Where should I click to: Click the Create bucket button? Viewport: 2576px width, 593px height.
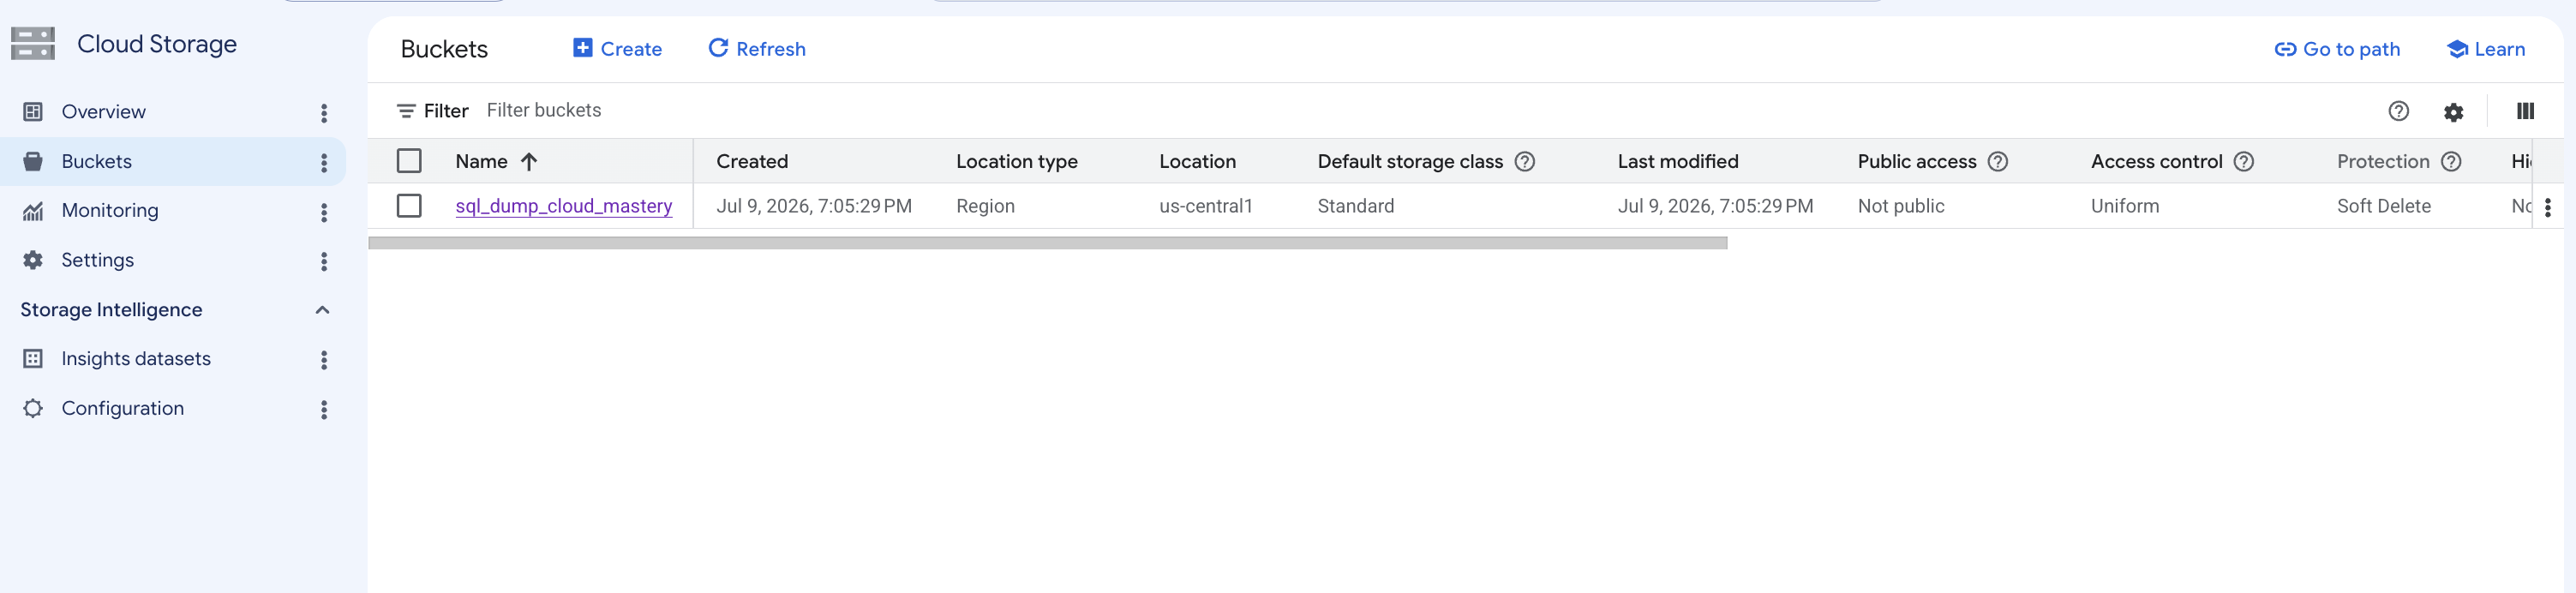[x=617, y=49]
